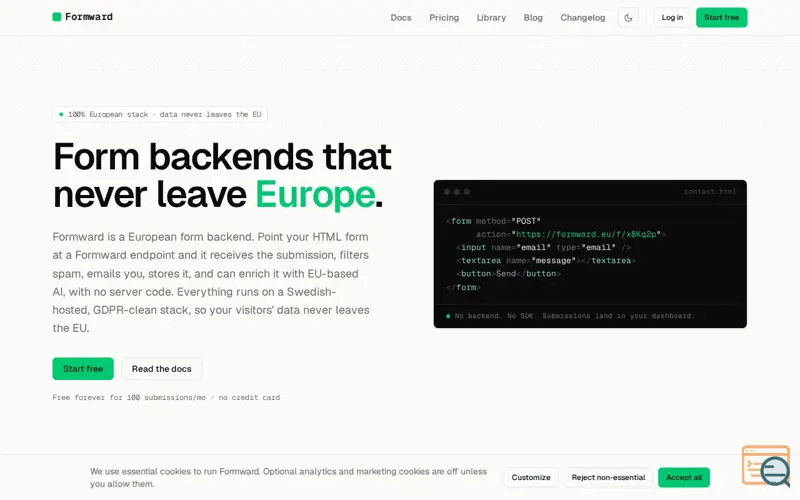
Task: Click the forward.eu action URL in code
Action: [586, 234]
